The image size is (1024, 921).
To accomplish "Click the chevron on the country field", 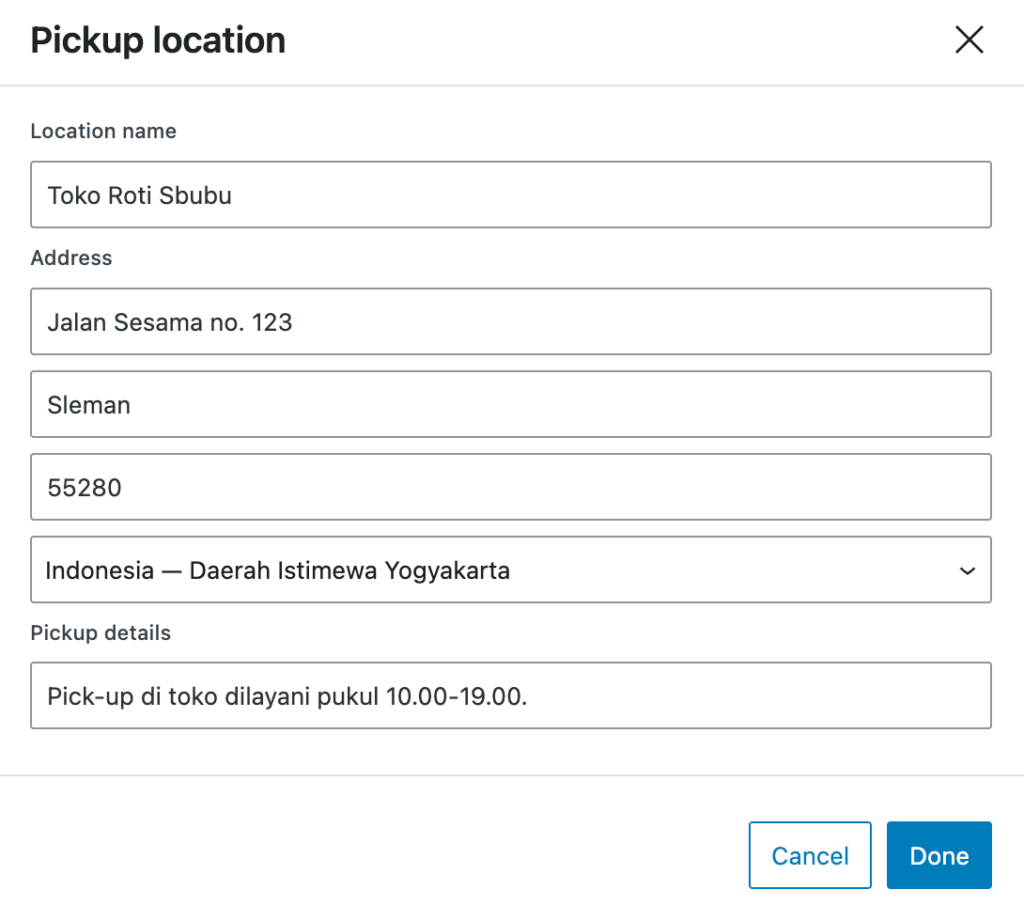I will click(966, 570).
